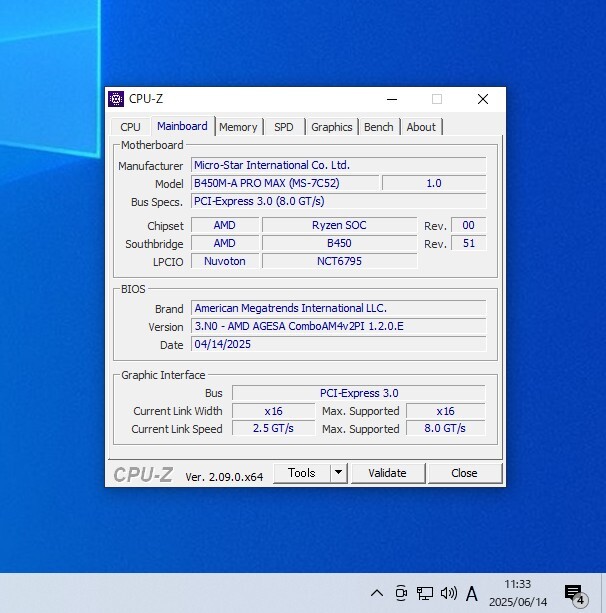Click BIOS version 3.N0 AGESA field
Screen dimensions: 606x613
[x=339, y=326]
